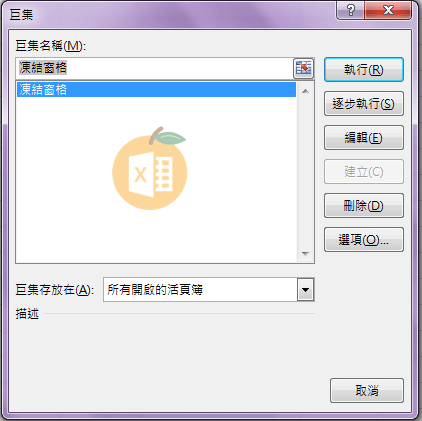Click the macro list scroll up arrow
This screenshot has height=421, width=422.
tap(305, 91)
